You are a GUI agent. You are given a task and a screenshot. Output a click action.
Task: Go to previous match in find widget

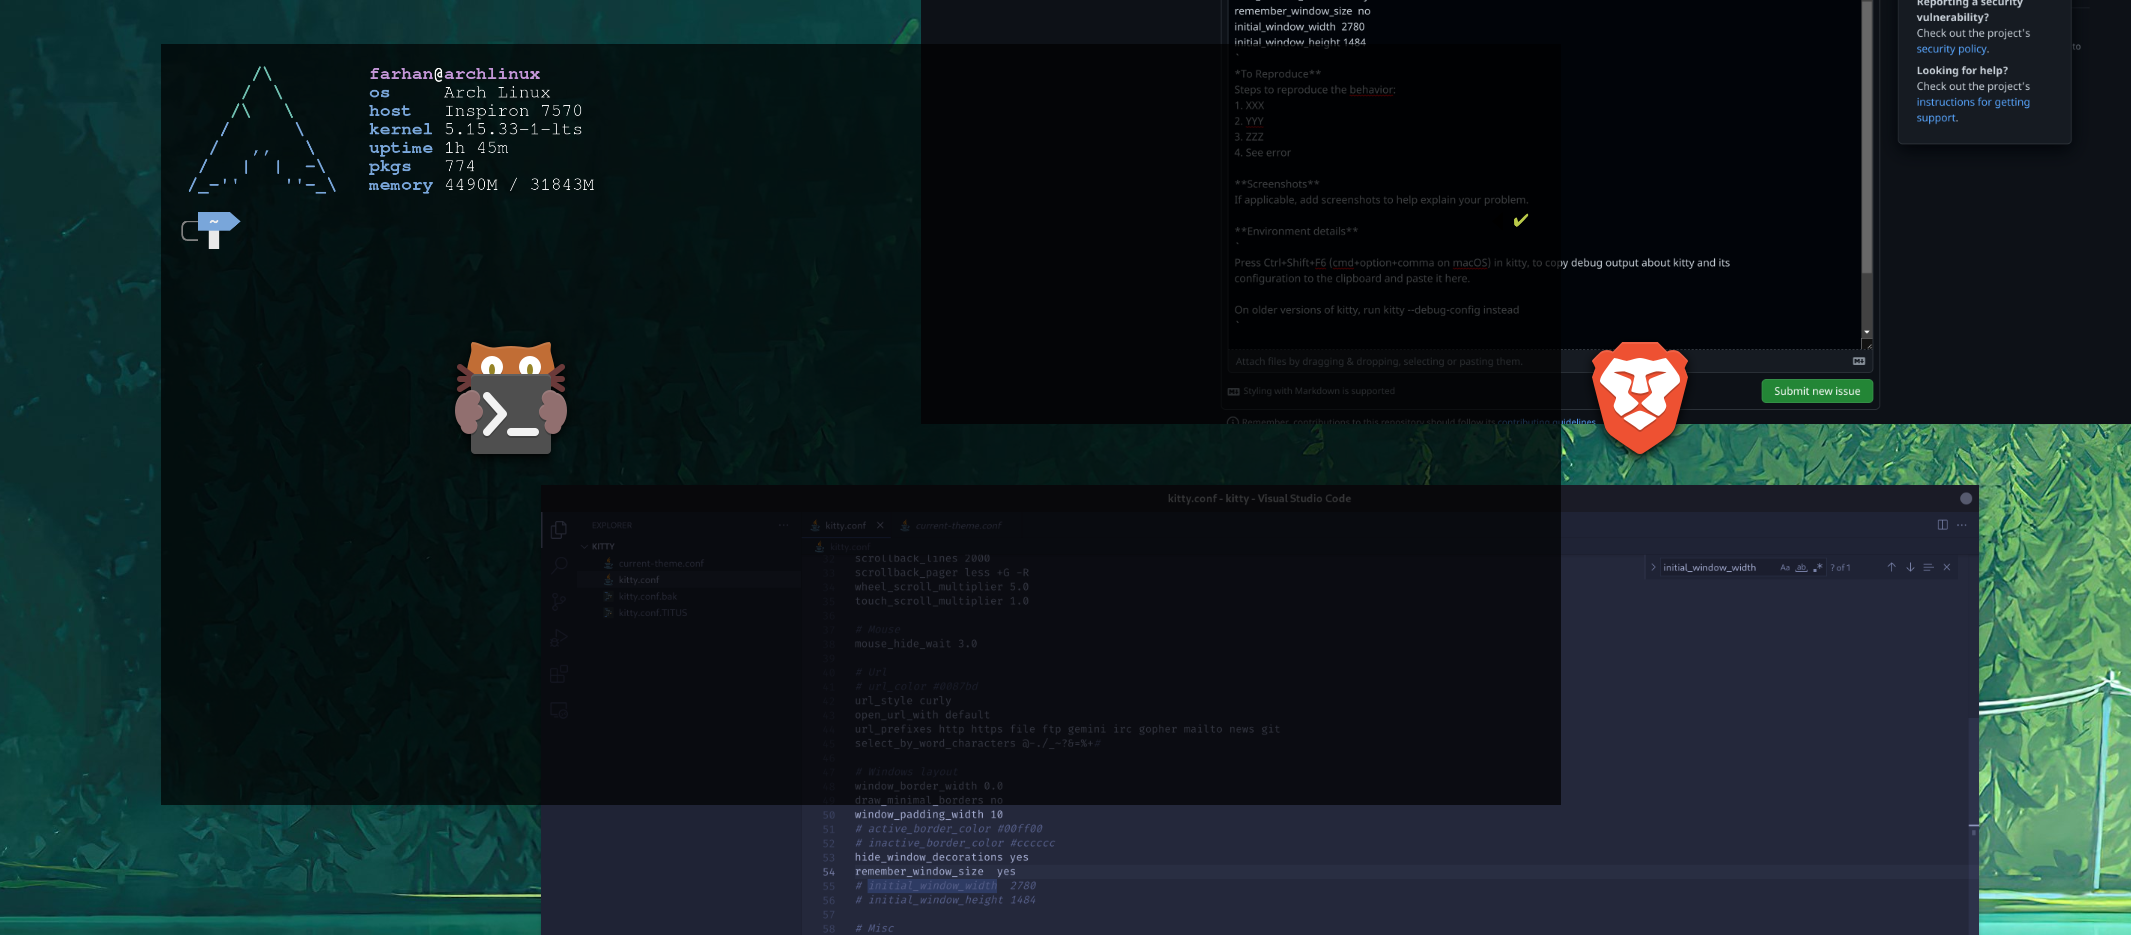click(1891, 567)
